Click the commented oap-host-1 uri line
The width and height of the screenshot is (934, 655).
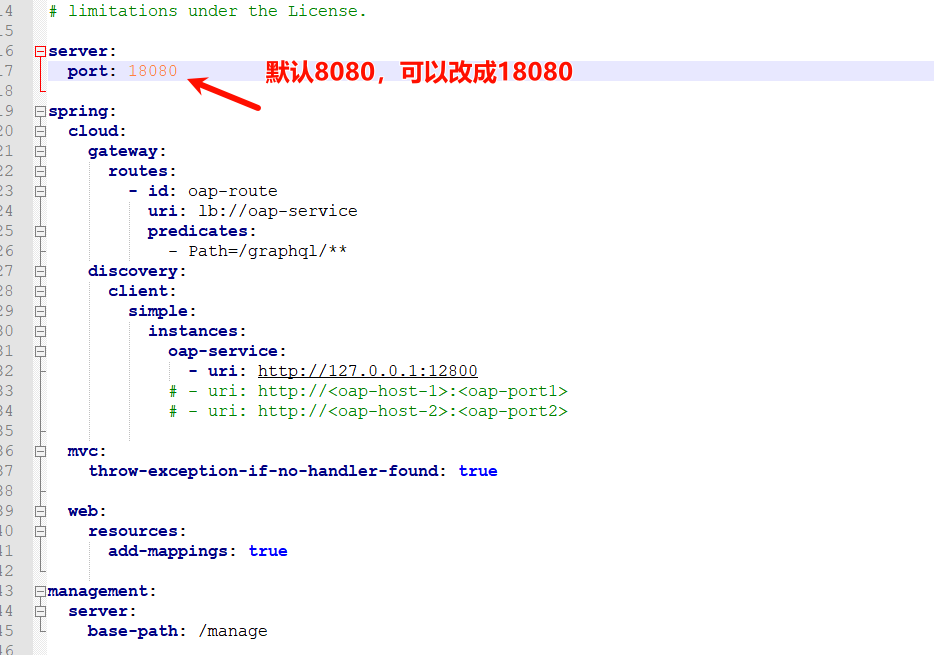click(367, 391)
